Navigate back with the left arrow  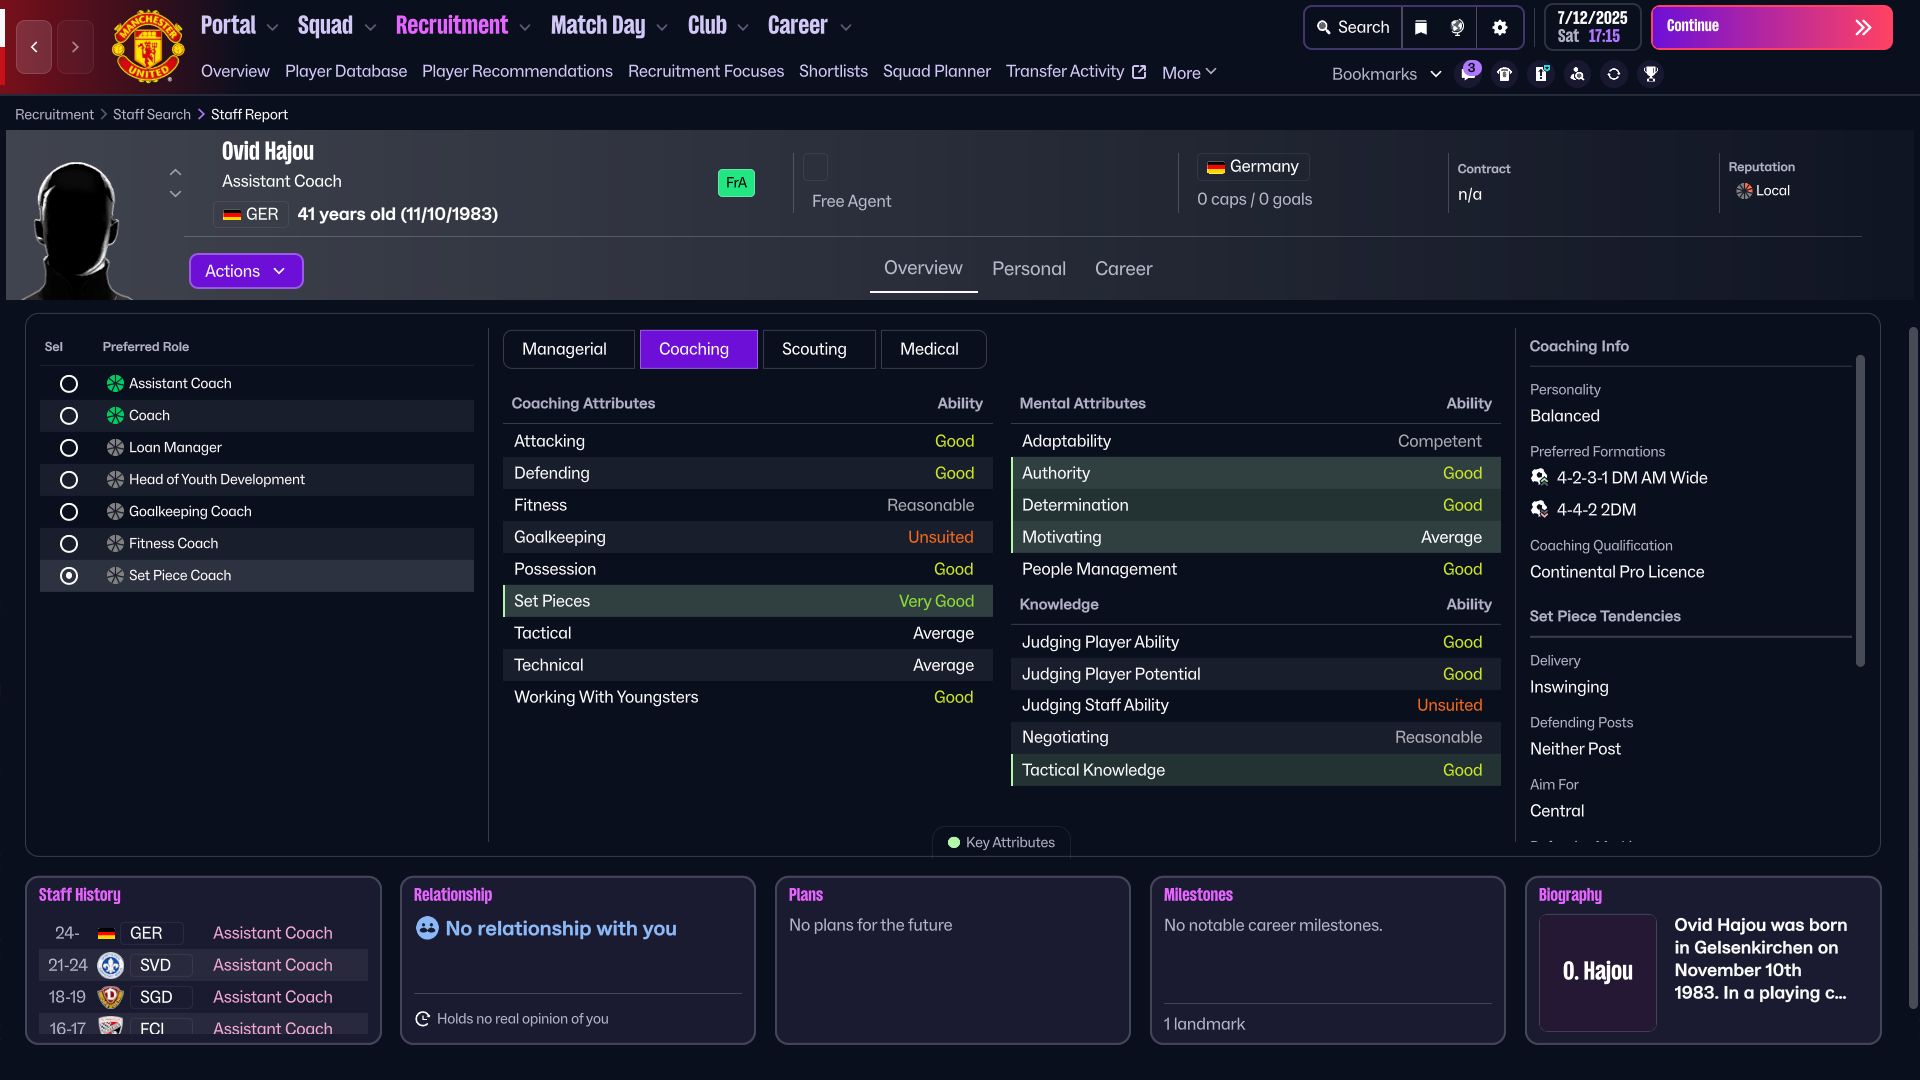click(34, 46)
